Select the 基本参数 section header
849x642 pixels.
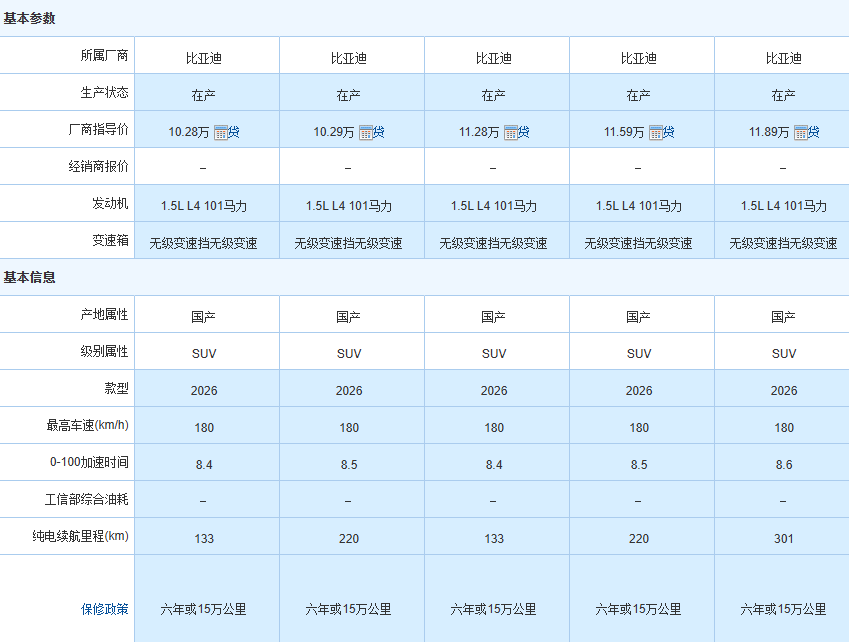pyautogui.click(x=29, y=18)
